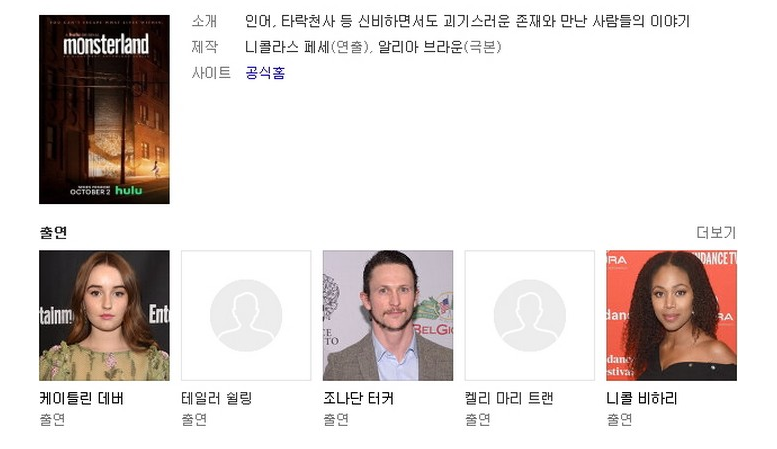The height and width of the screenshot is (449, 777).
Task: Select the cast name 켈리 마리 트랜
Action: (509, 398)
